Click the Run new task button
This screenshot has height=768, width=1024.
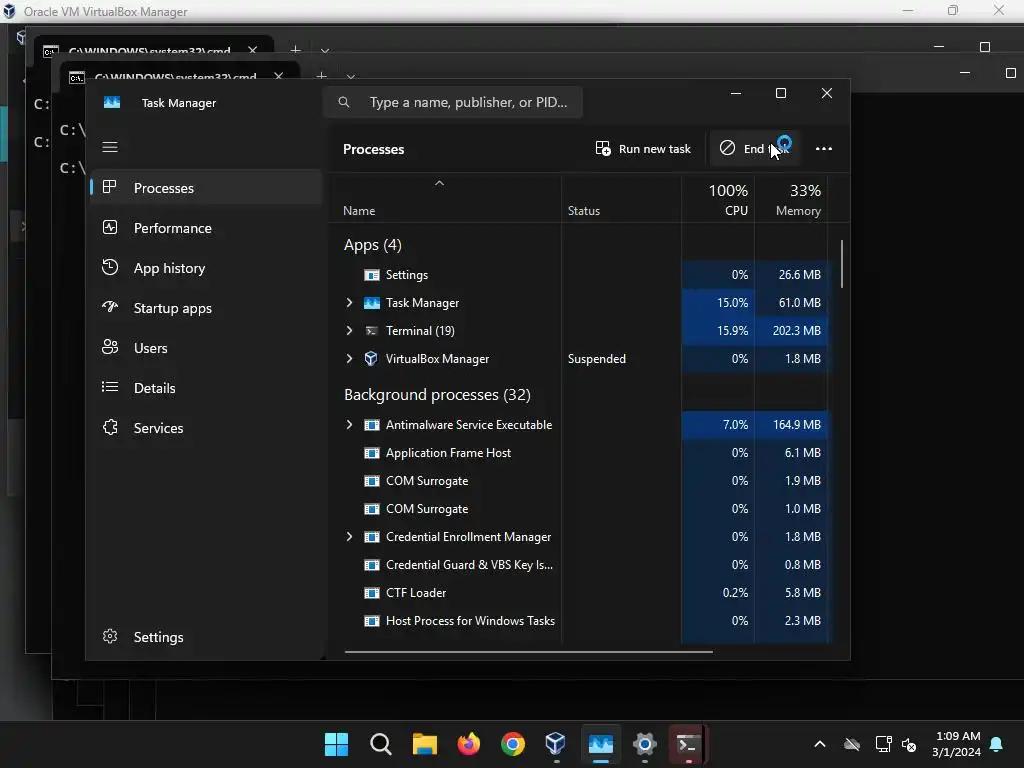(643, 149)
